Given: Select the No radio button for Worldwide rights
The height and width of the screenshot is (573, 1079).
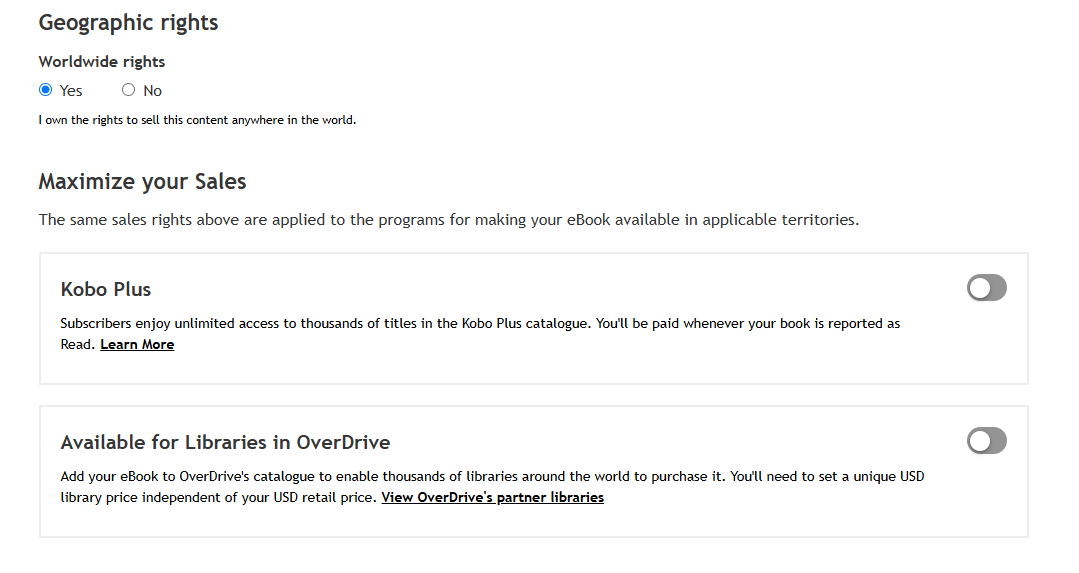Looking at the screenshot, I should pyautogui.click(x=128, y=90).
